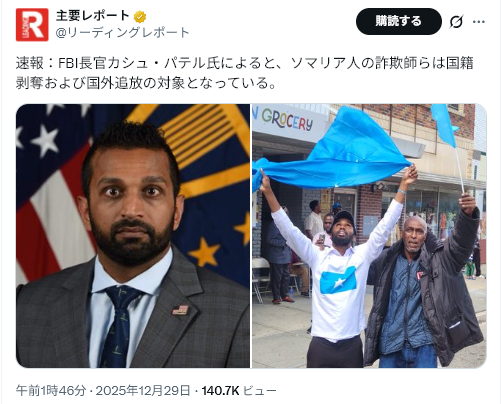Click the gold verified badge
Image resolution: width=501 pixels, height=404 pixels.
click(x=140, y=16)
